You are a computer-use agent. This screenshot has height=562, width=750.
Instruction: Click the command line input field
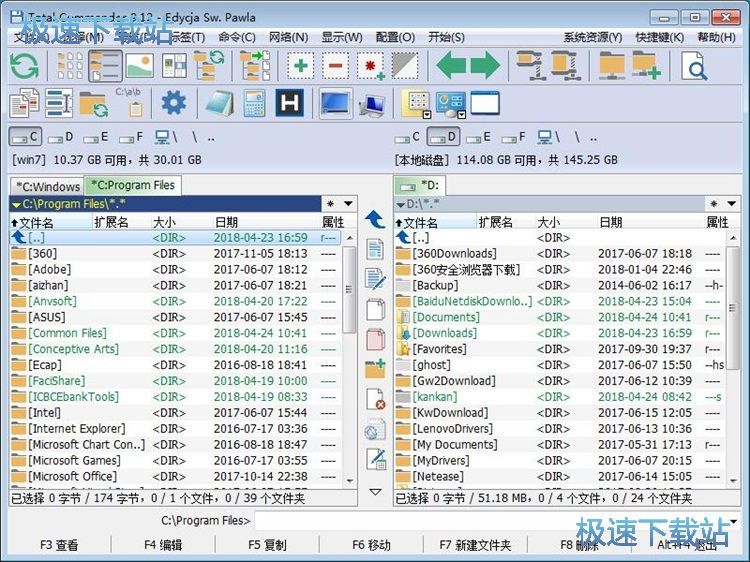click(492, 521)
